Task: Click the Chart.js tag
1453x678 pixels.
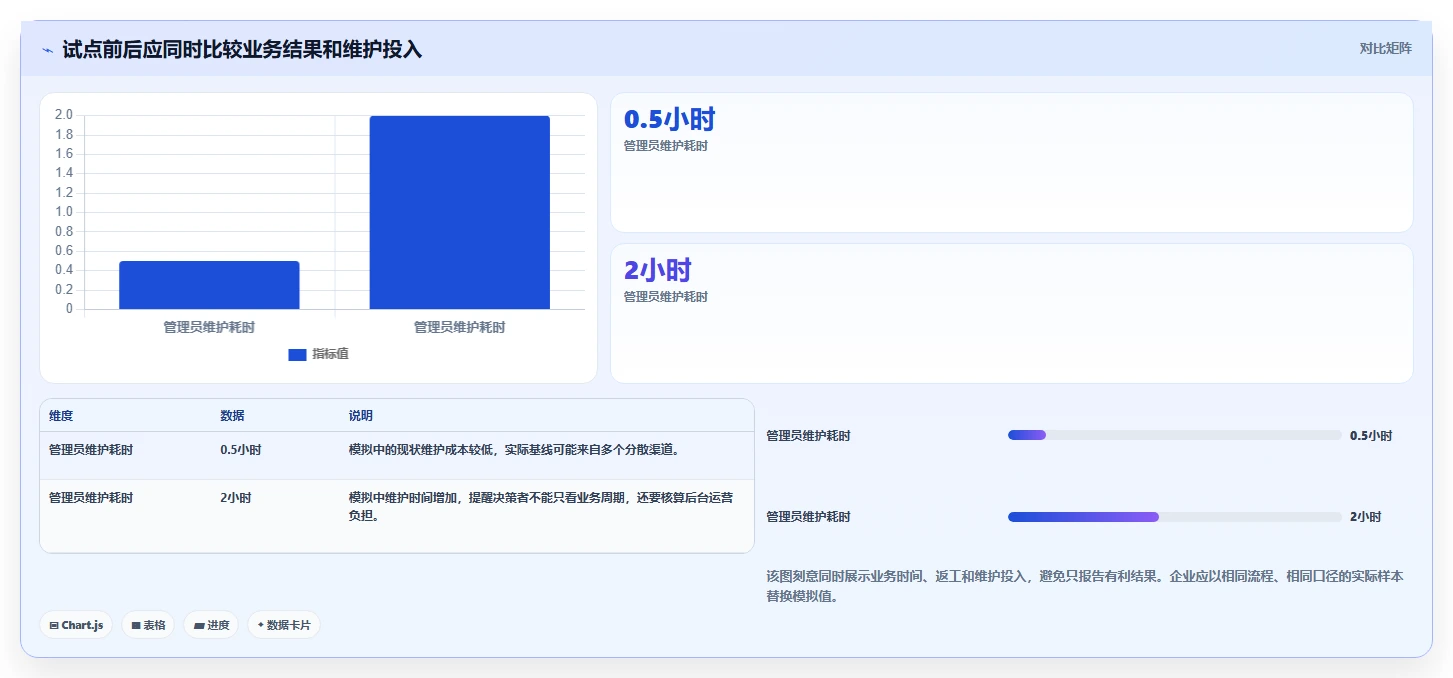Action: click(76, 625)
